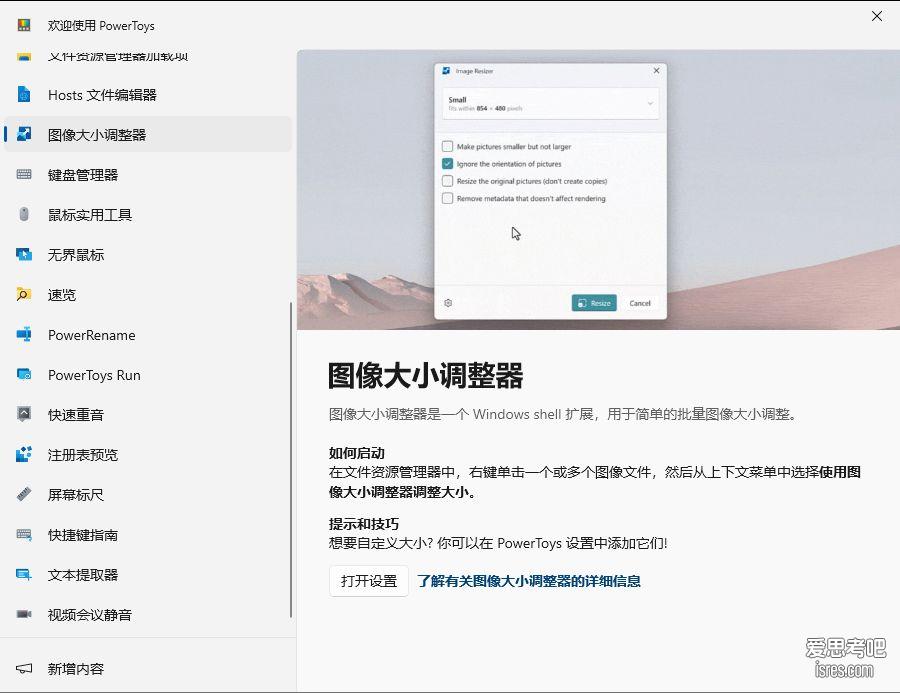Click the Video Conference Mute camera icon
The width and height of the screenshot is (900, 693).
(x=24, y=614)
